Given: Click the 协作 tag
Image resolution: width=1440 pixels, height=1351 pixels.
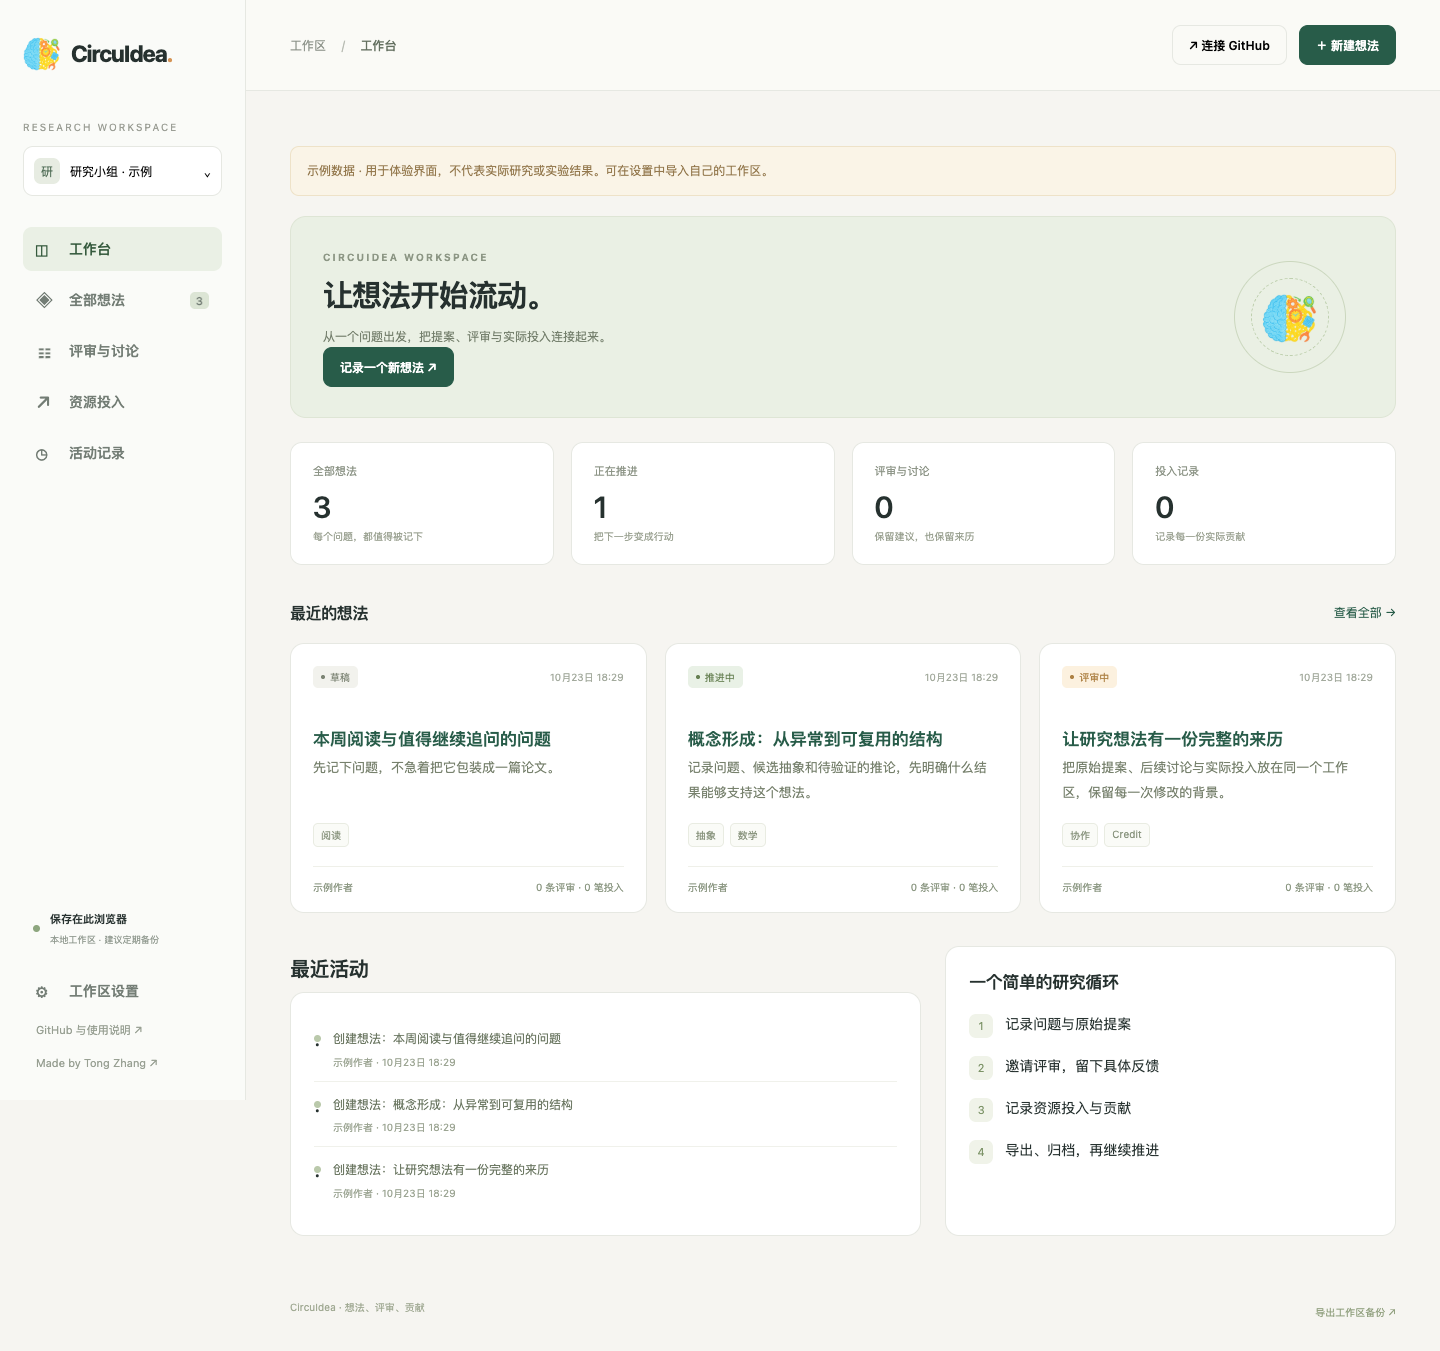Looking at the screenshot, I should coord(1080,835).
